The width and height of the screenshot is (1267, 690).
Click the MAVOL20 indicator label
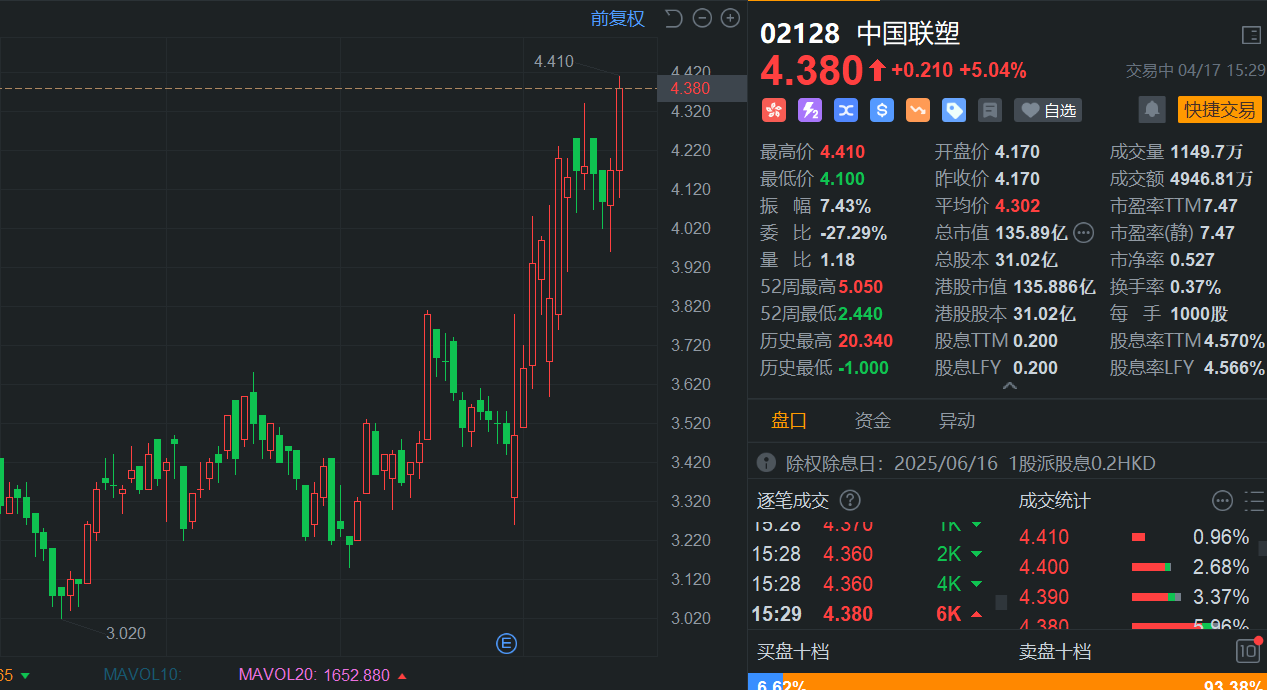[277, 675]
